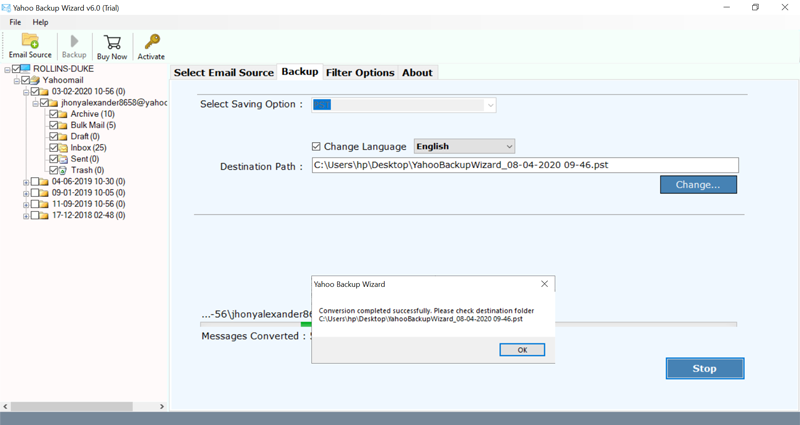
Task: Click the Trash (0) bin icon
Action: click(x=63, y=170)
